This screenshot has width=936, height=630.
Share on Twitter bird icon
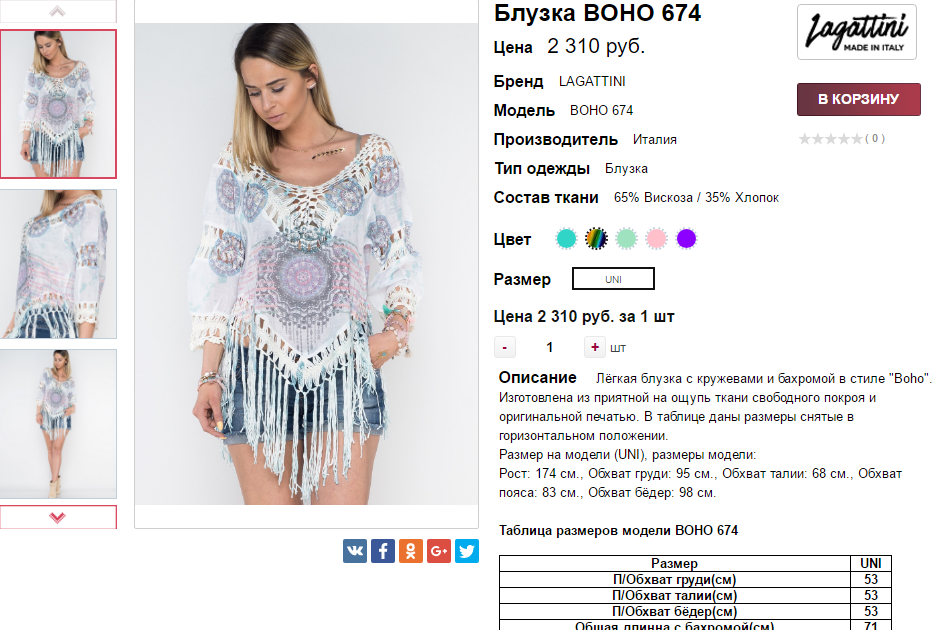[467, 551]
